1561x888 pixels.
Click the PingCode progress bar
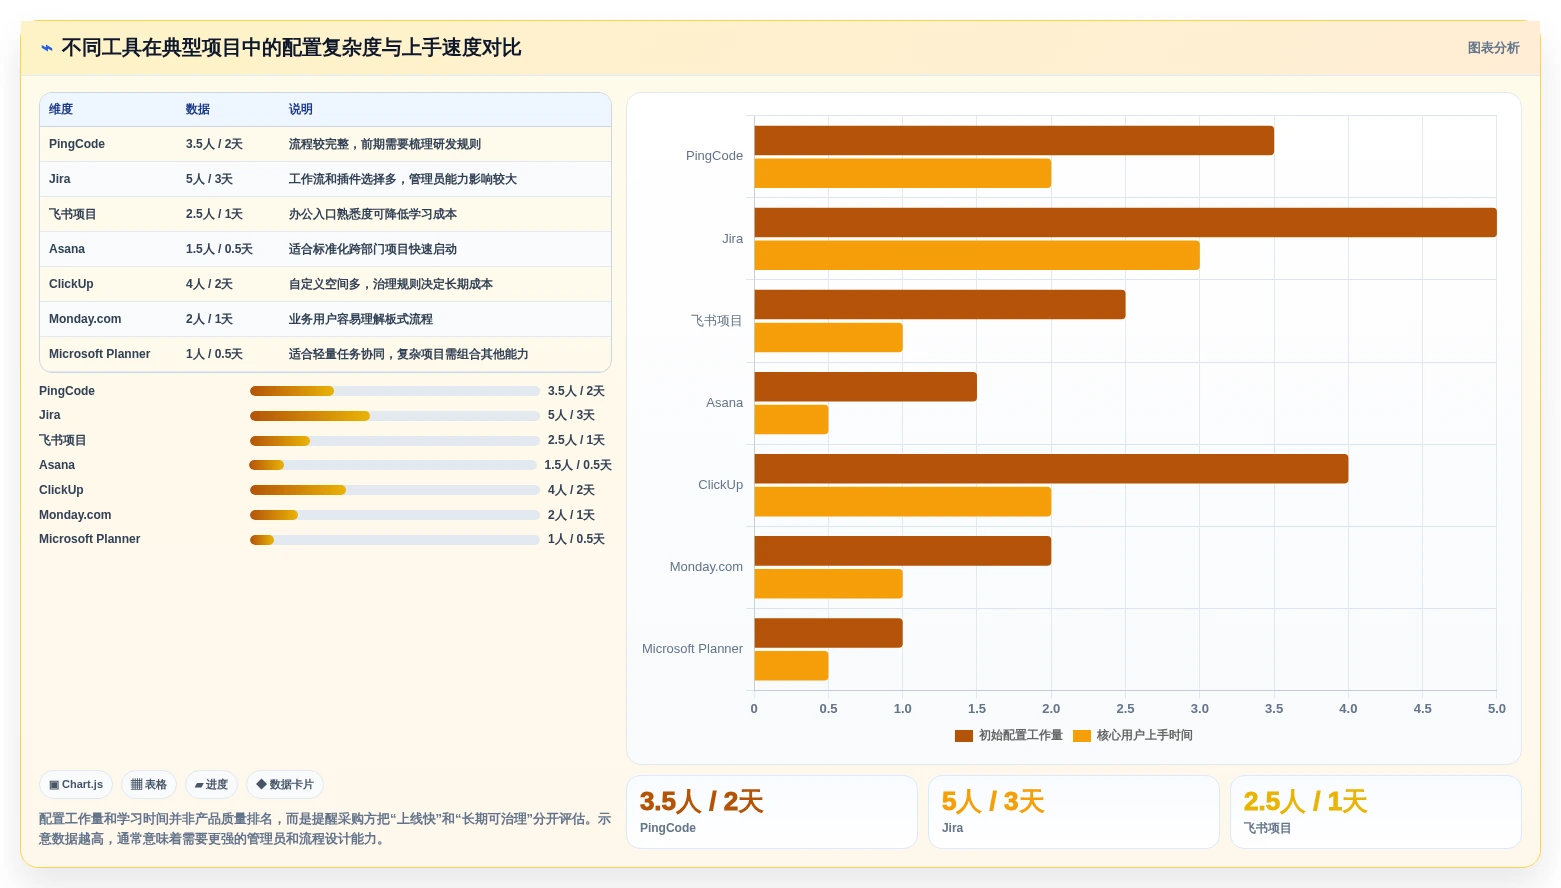pos(395,391)
